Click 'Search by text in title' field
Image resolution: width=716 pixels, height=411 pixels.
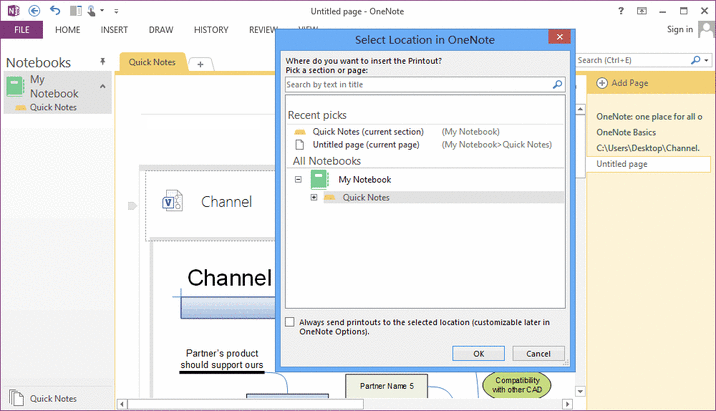coord(419,84)
